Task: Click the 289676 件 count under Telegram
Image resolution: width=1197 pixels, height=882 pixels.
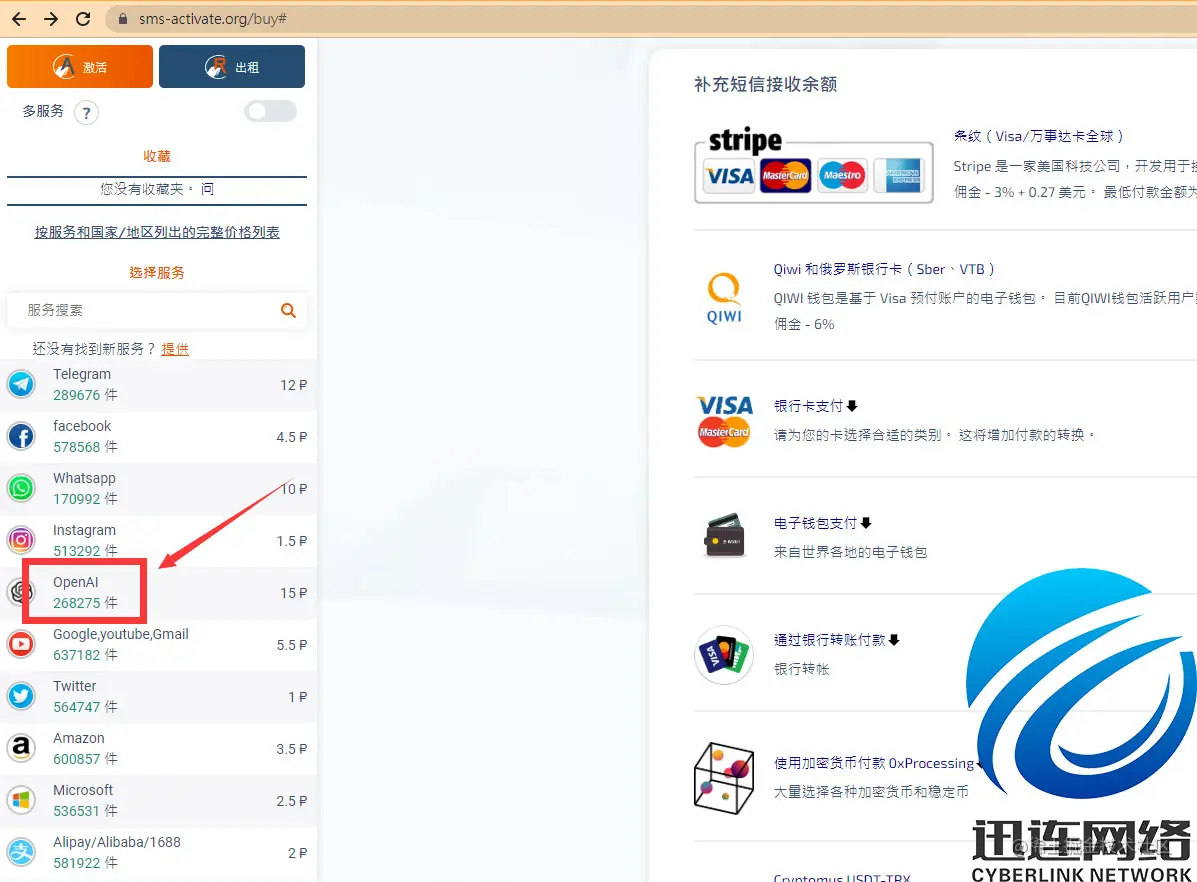Action: [x=85, y=395]
